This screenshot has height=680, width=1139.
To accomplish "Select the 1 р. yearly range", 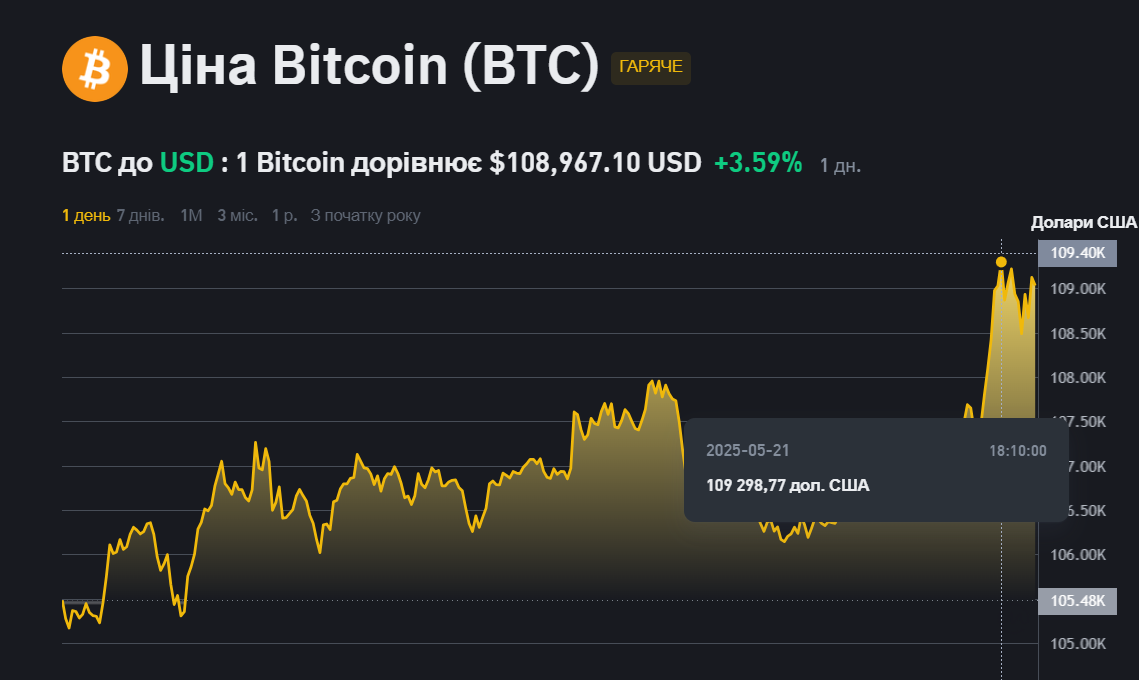I will coord(284,215).
